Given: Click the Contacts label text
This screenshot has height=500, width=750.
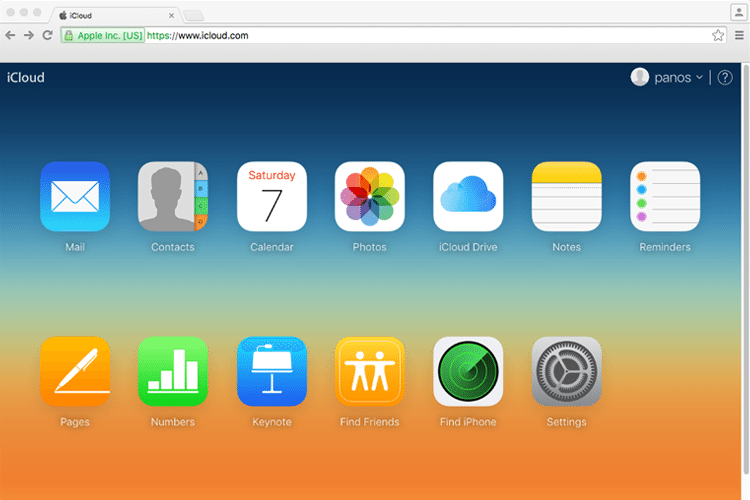Looking at the screenshot, I should (173, 247).
